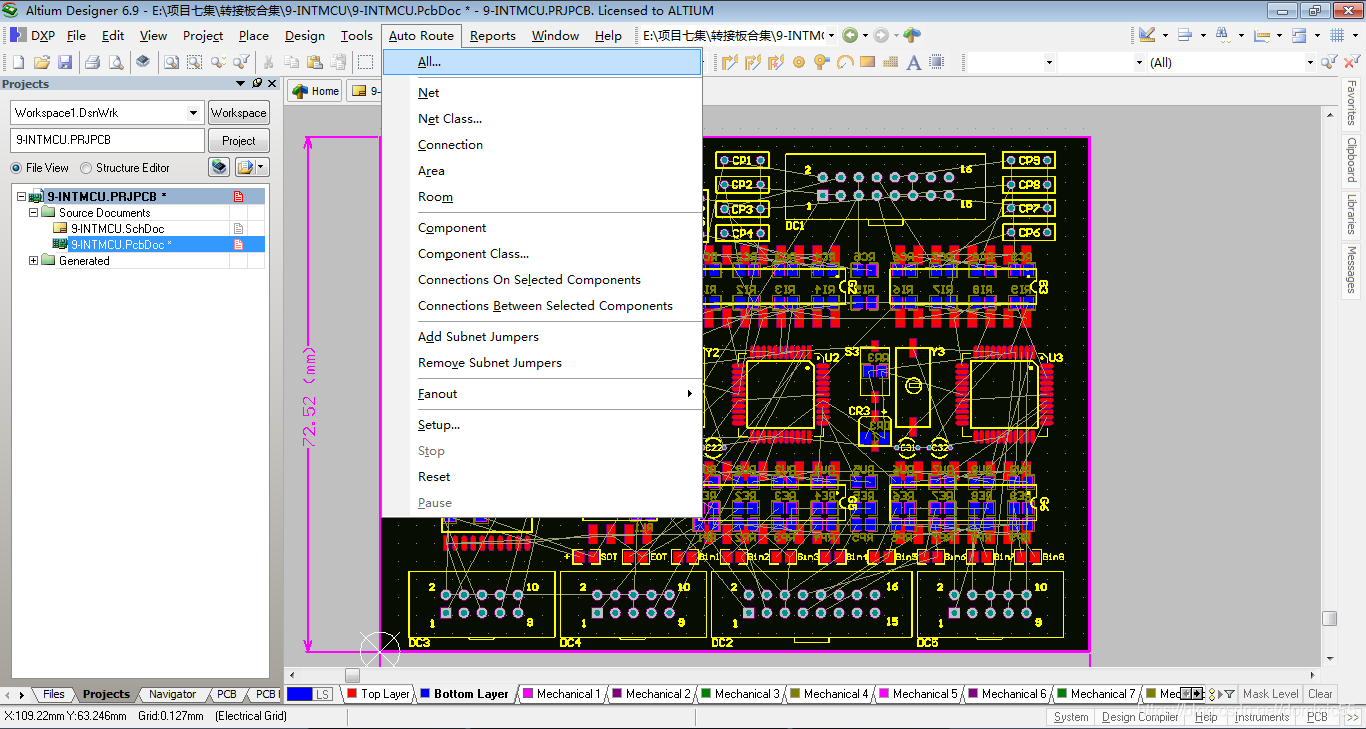Collapse the 9-INTMCU.PRJPCB project node
The height and width of the screenshot is (729, 1366).
[21, 197]
